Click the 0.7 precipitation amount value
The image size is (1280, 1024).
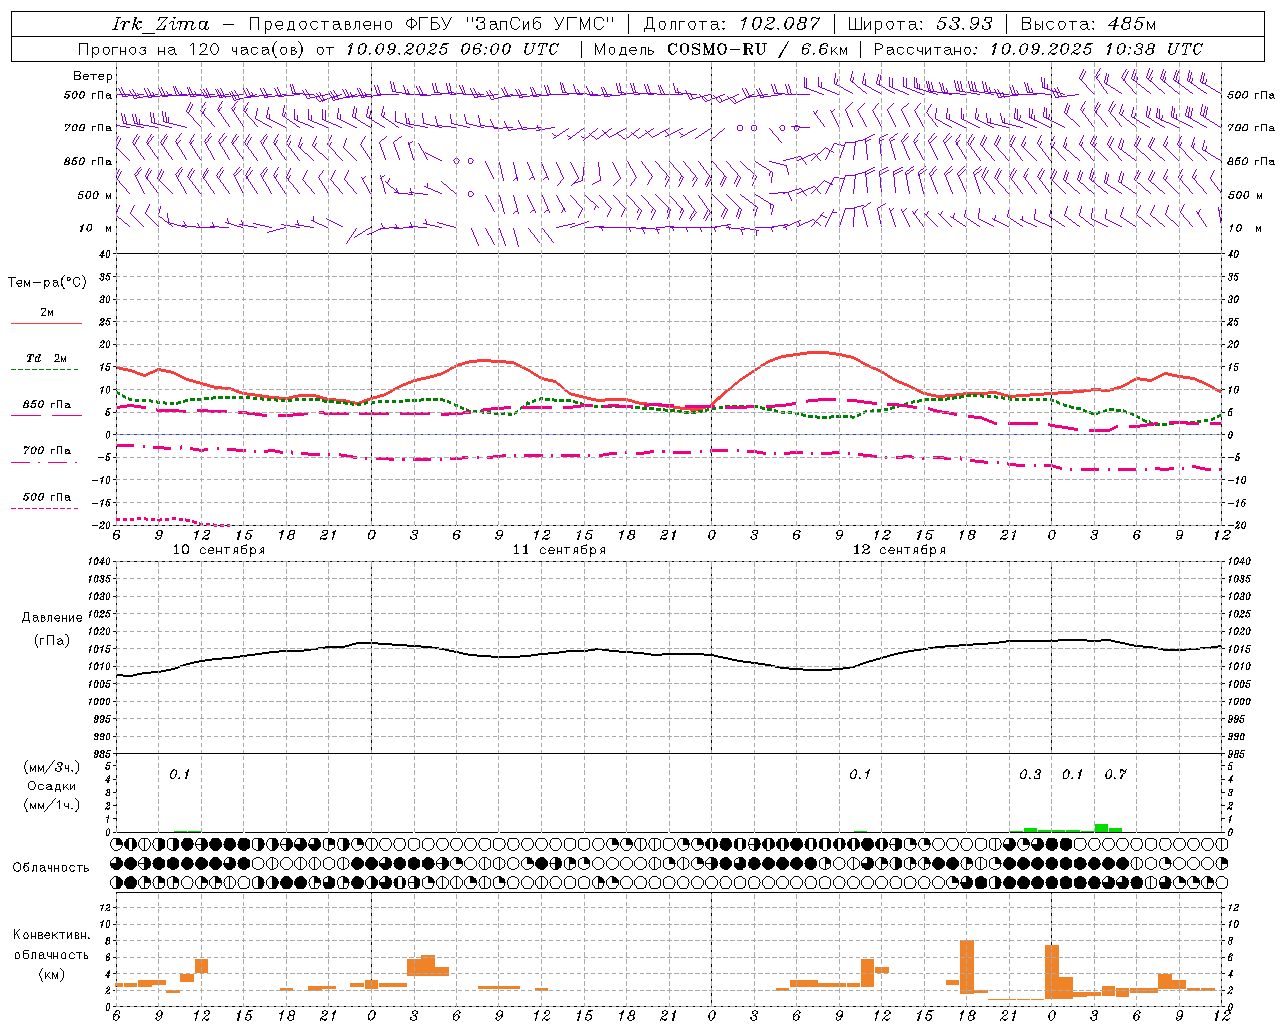[x=1115, y=775]
